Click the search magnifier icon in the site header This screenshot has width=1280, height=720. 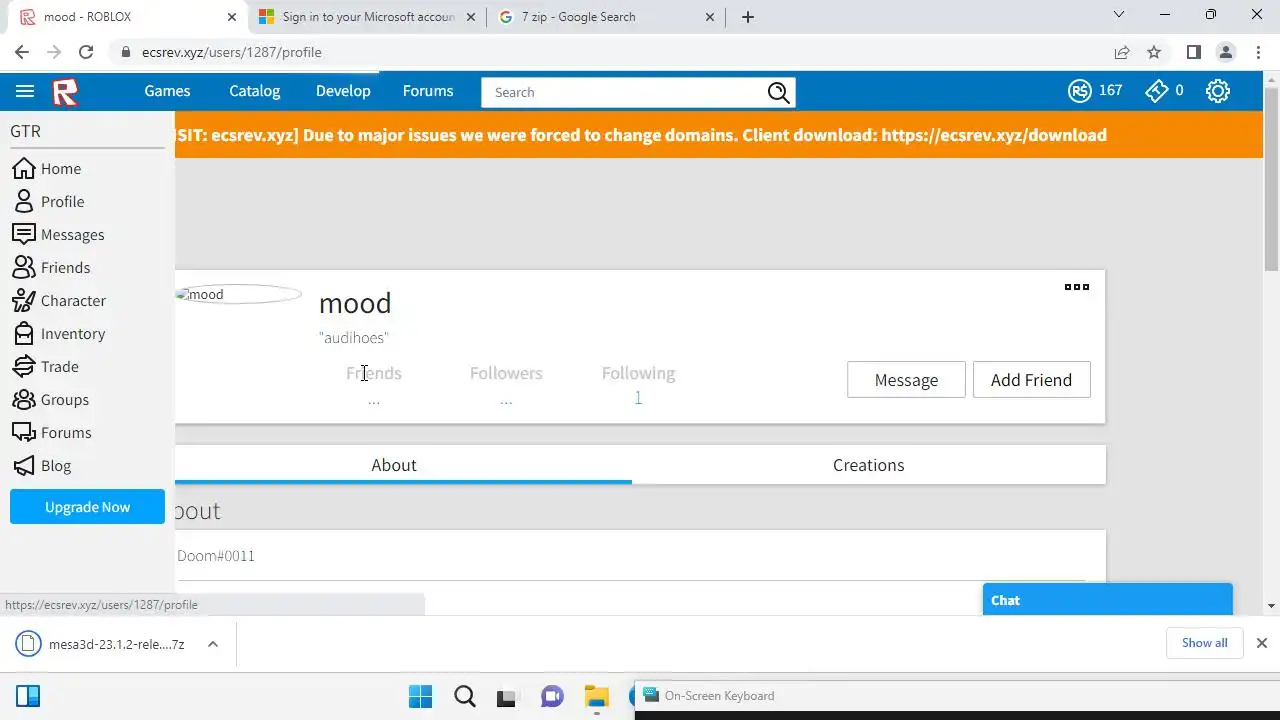(778, 92)
